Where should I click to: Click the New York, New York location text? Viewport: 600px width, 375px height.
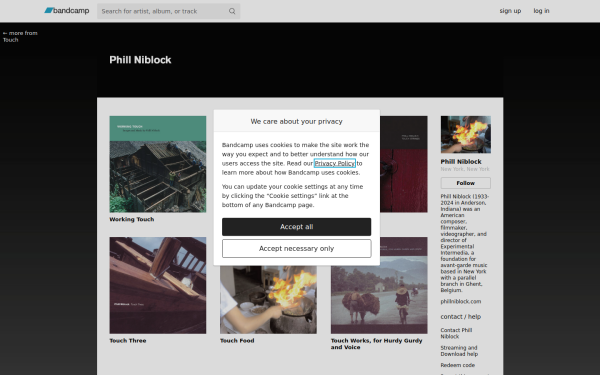click(x=465, y=169)
